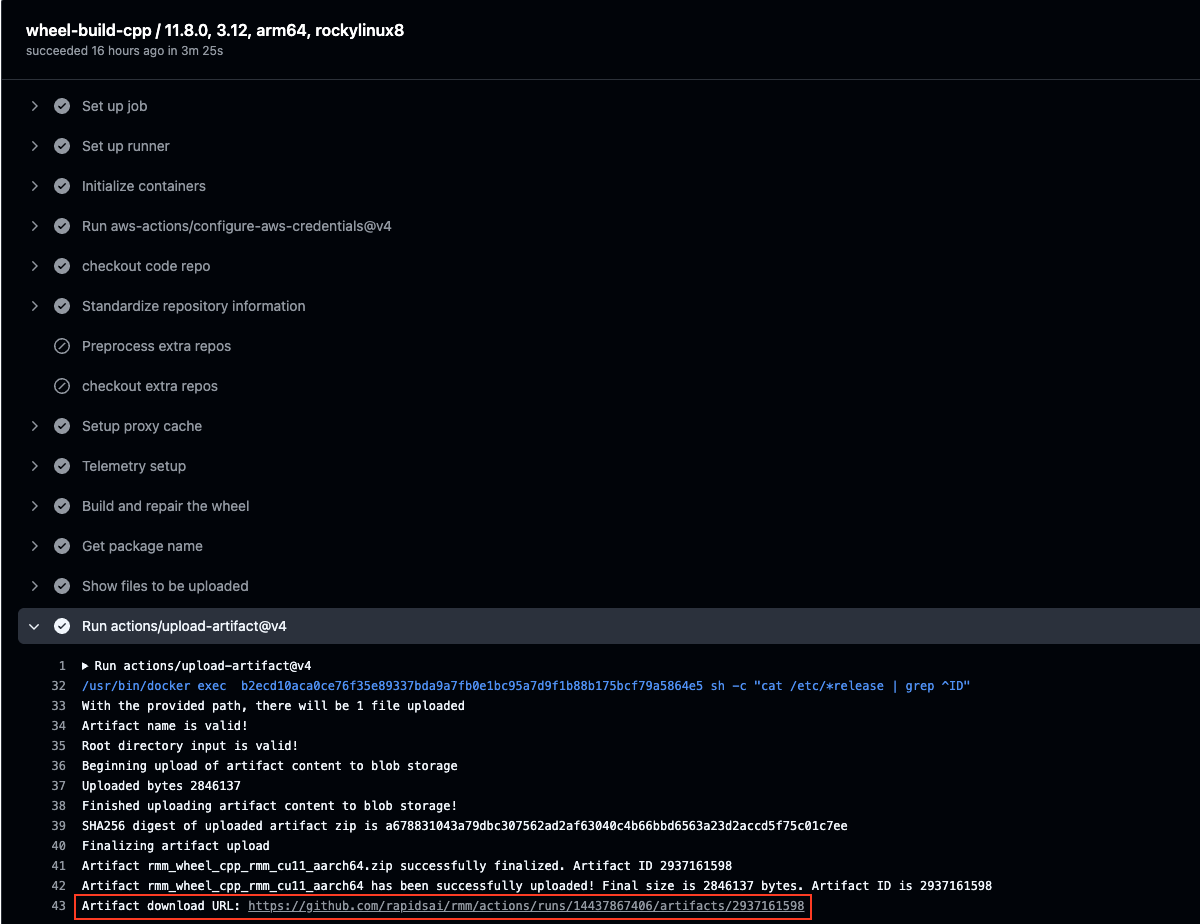Click the success checkmark icon beside Set up job
The height and width of the screenshot is (924, 1200).
62,106
